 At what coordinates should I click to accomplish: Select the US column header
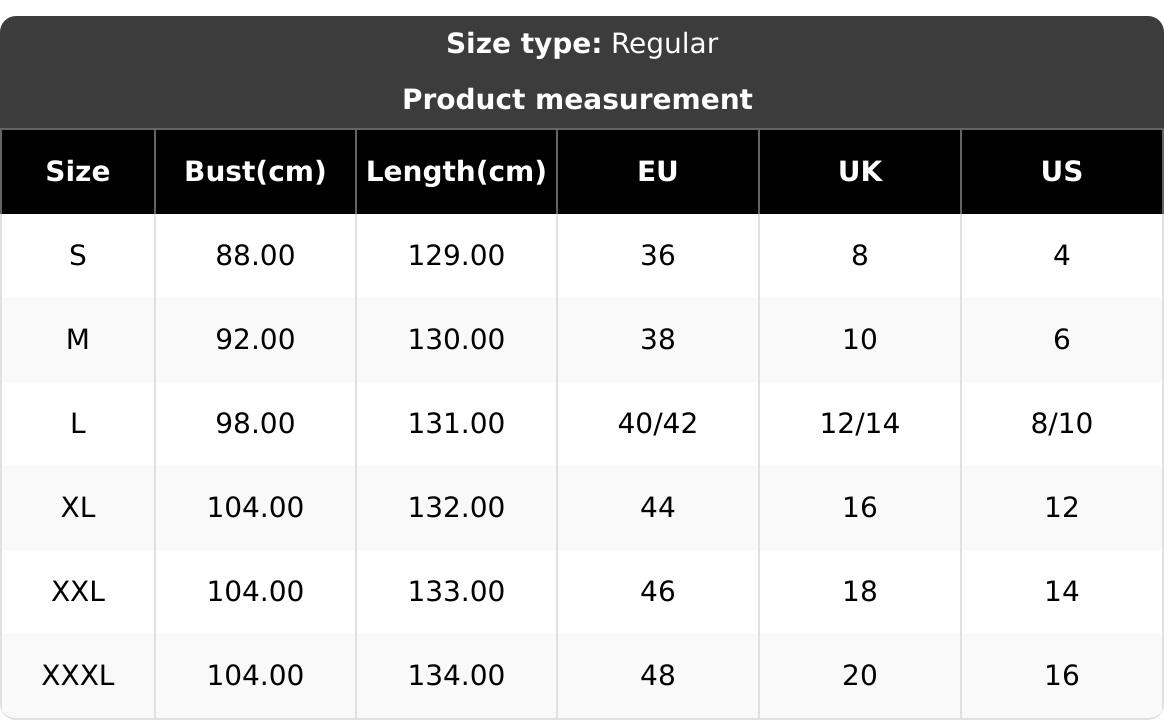(x=1061, y=172)
